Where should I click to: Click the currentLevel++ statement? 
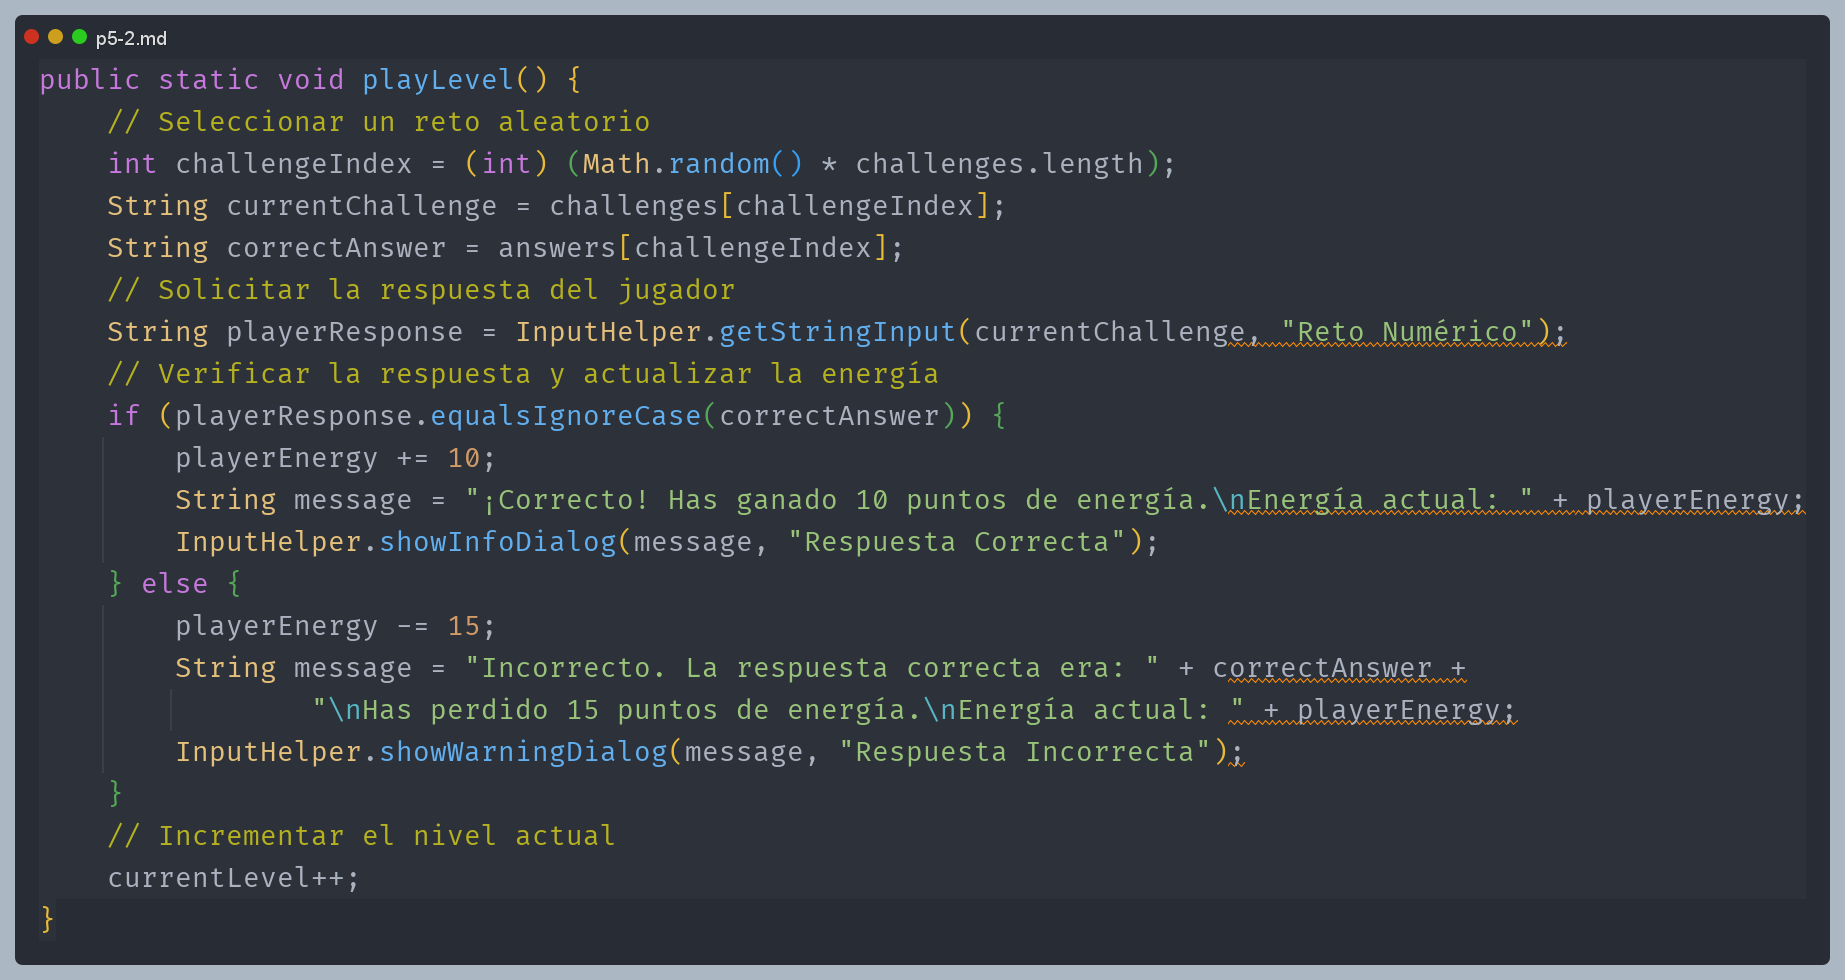[x=233, y=878]
